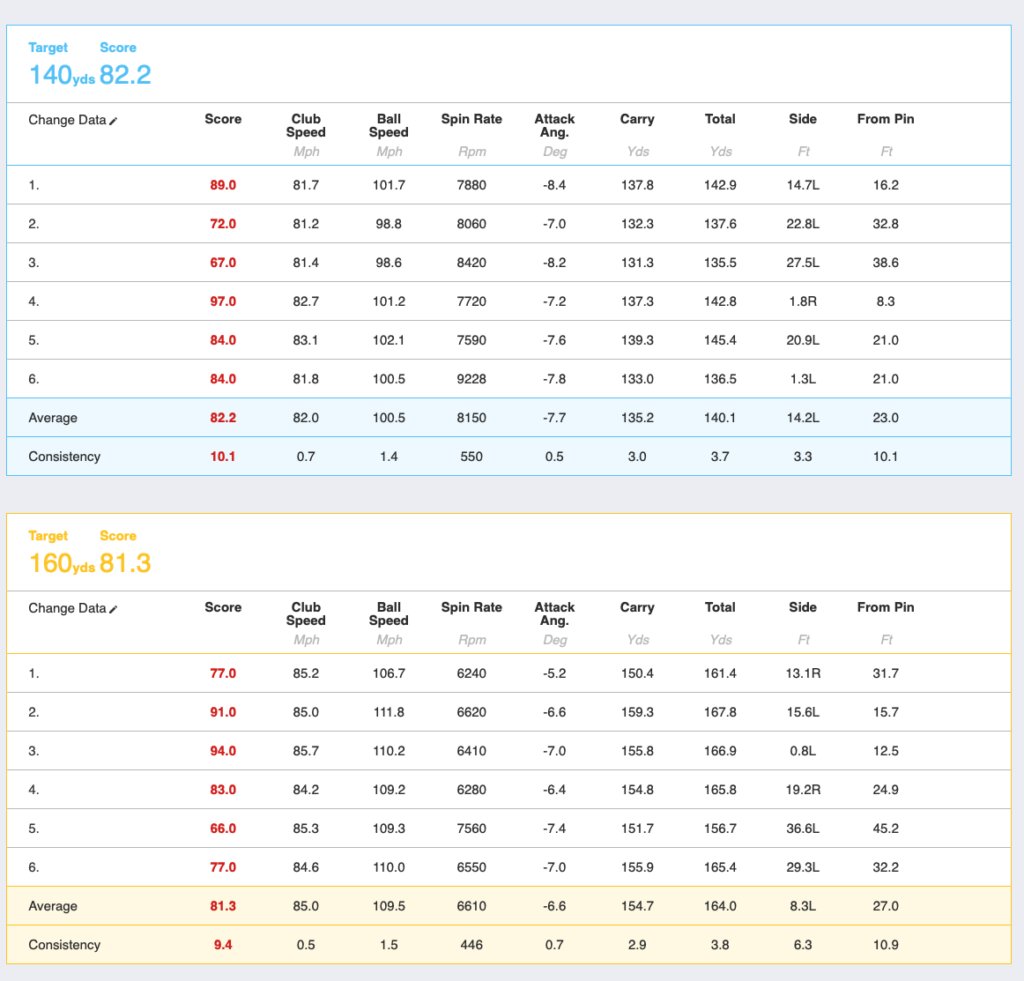1024x981 pixels.
Task: Click the blue 140yds target value
Action: [x=61, y=75]
